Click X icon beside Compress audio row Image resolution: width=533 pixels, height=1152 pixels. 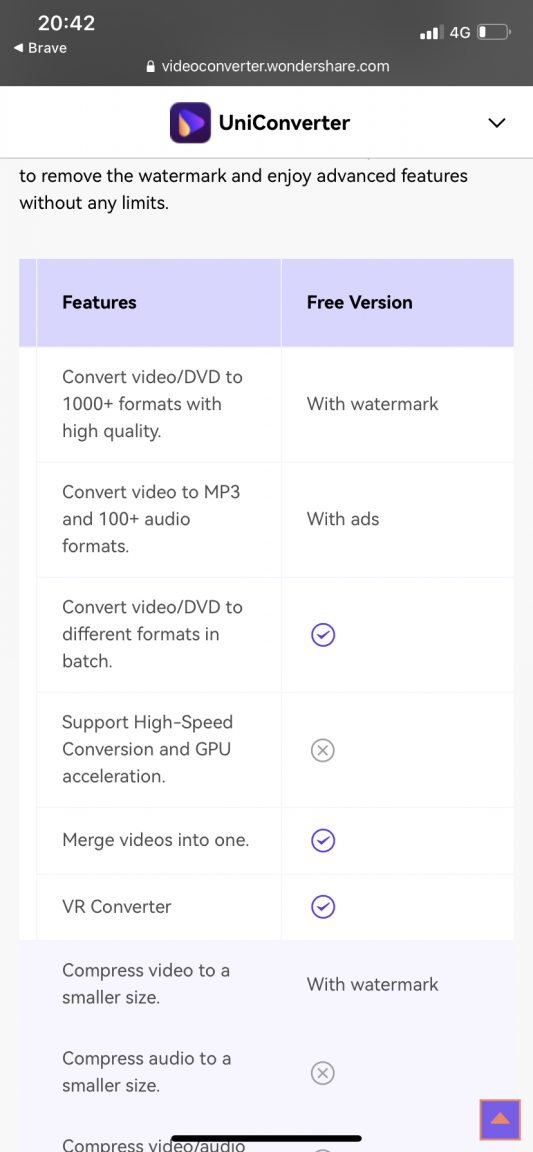coord(323,1073)
